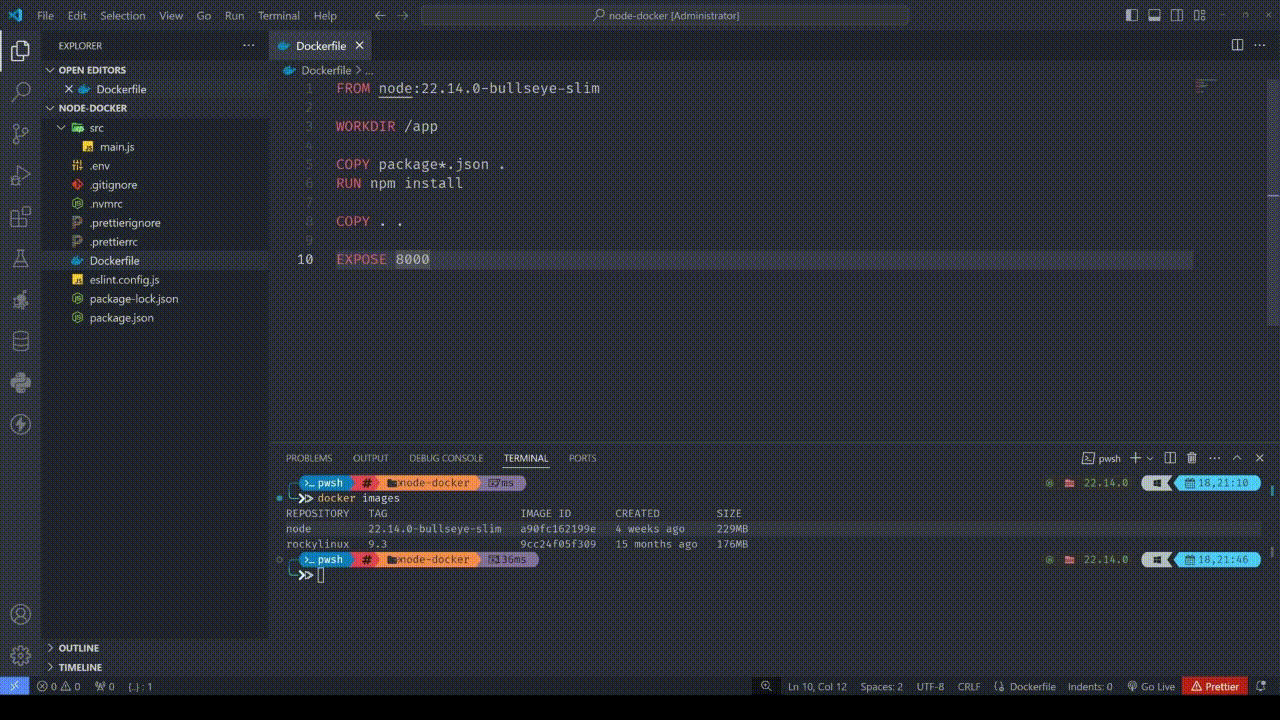Click the Split Editor Right icon
Screen dimensions: 1280x720
[x=1237, y=45]
